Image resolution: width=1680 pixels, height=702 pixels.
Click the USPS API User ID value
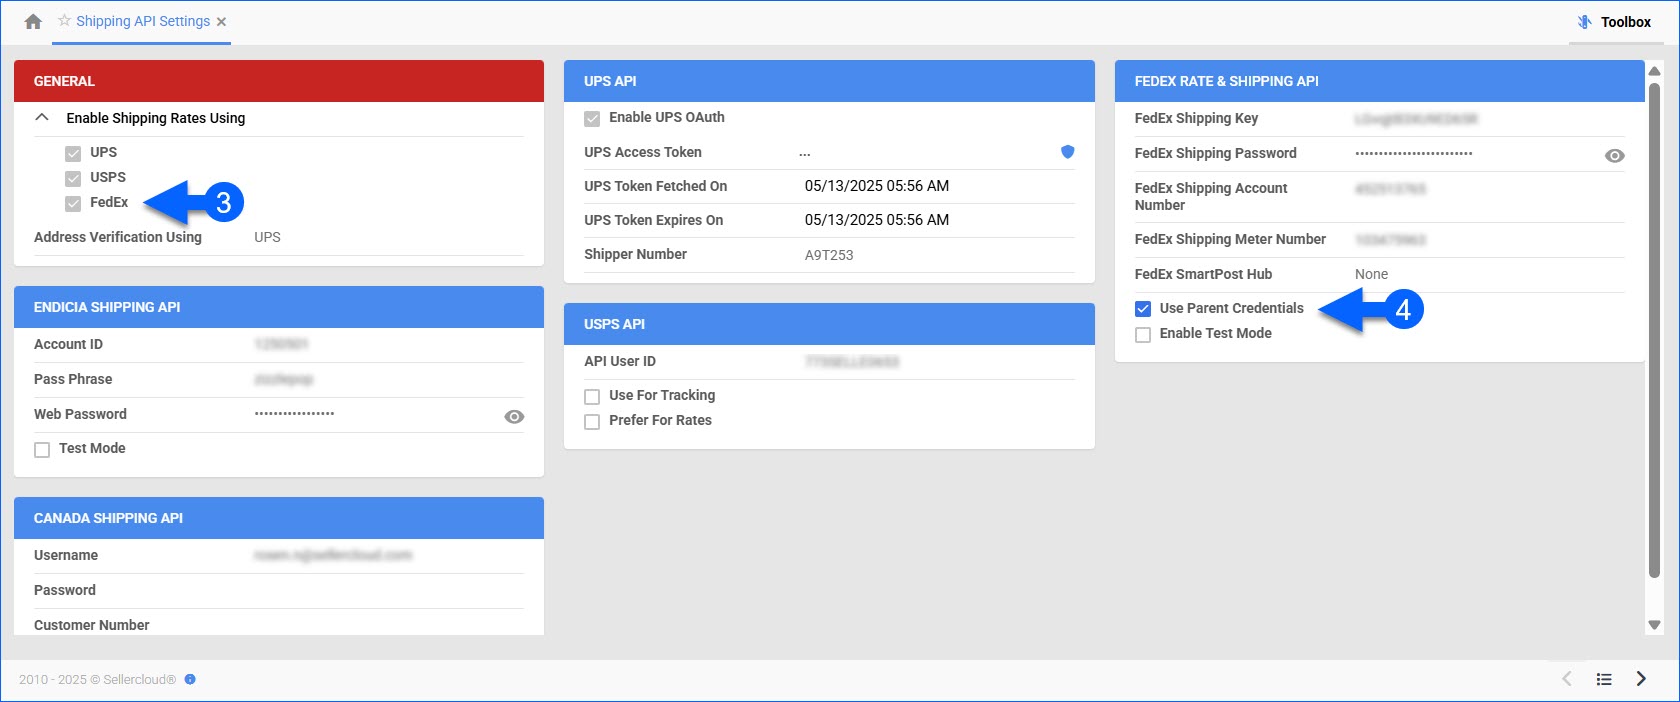(852, 361)
